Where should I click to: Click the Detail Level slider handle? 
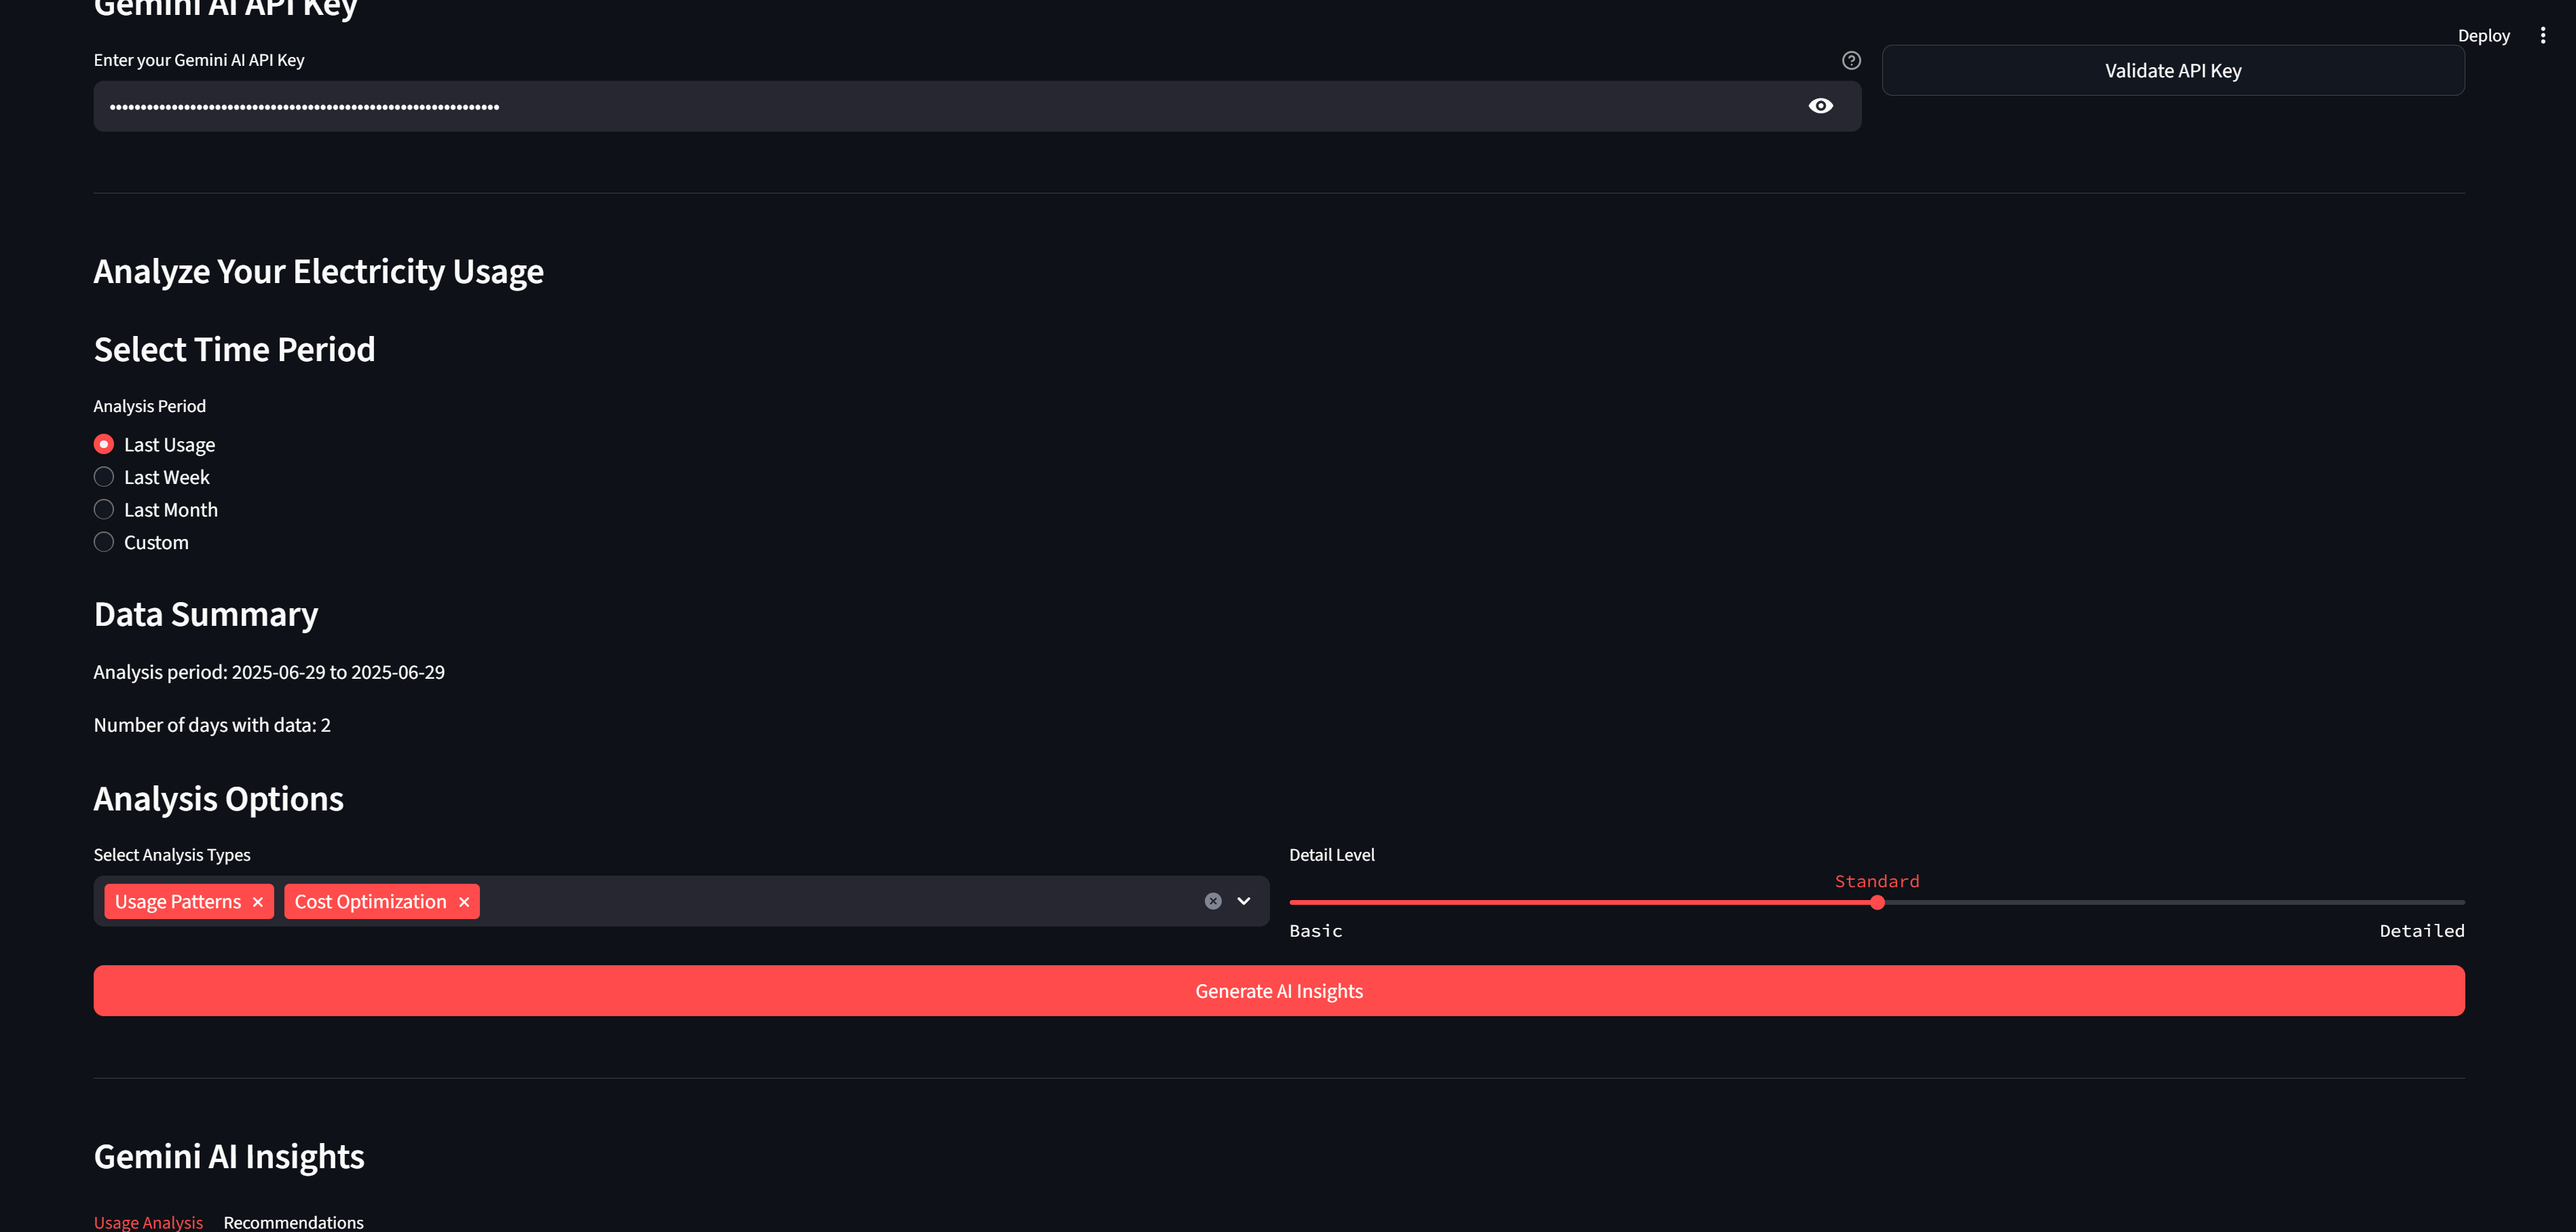(1877, 902)
